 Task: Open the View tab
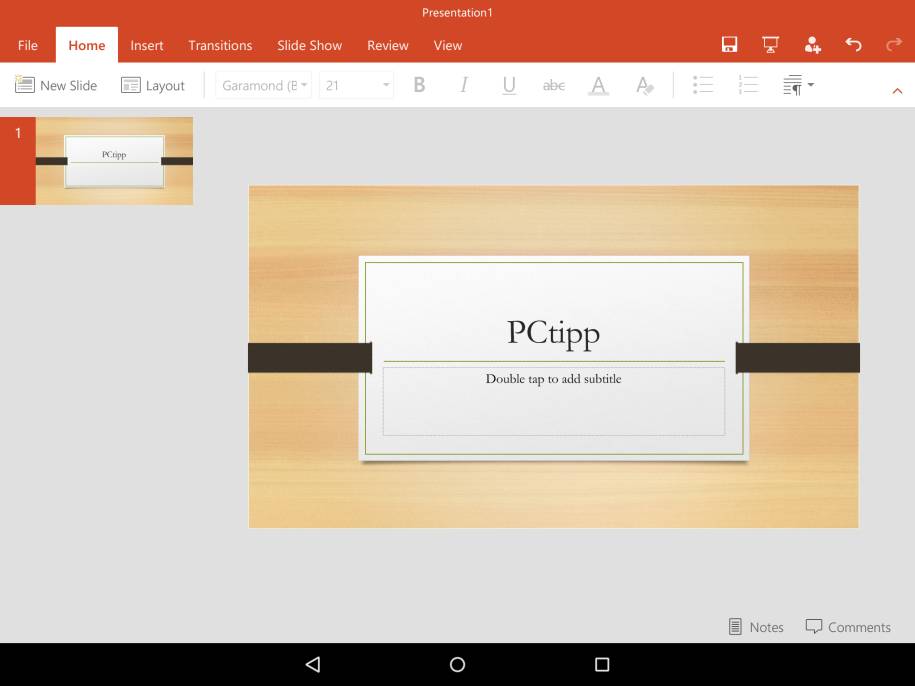click(448, 46)
